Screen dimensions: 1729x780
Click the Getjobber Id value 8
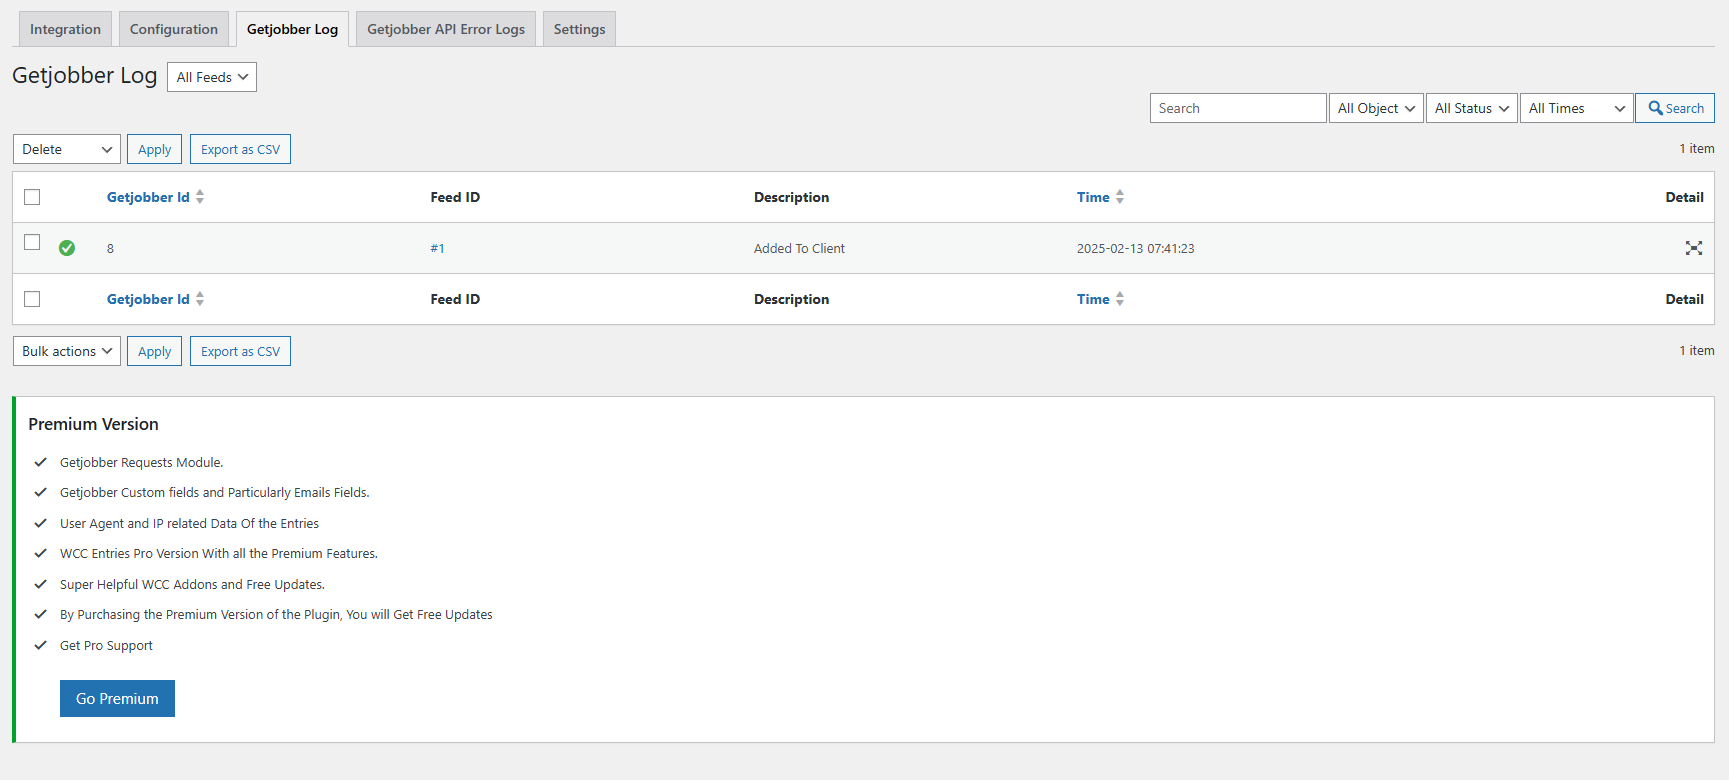[110, 248]
